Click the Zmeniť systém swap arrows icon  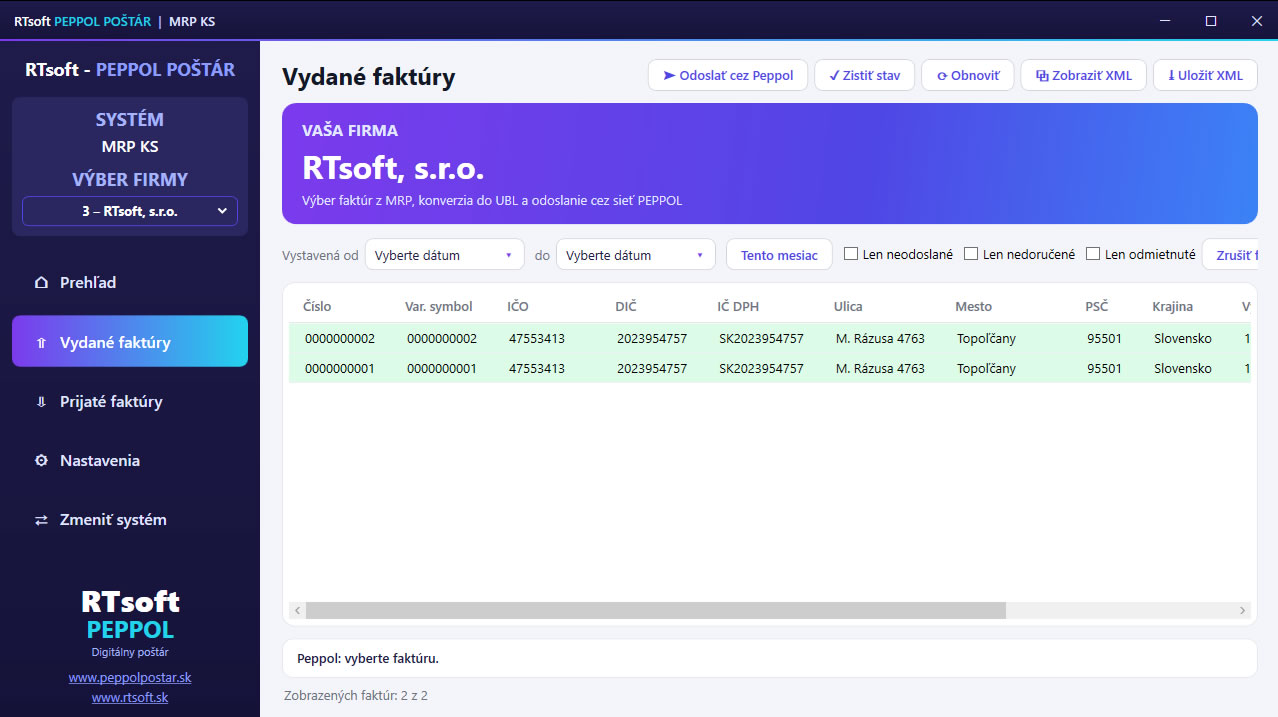(41, 520)
